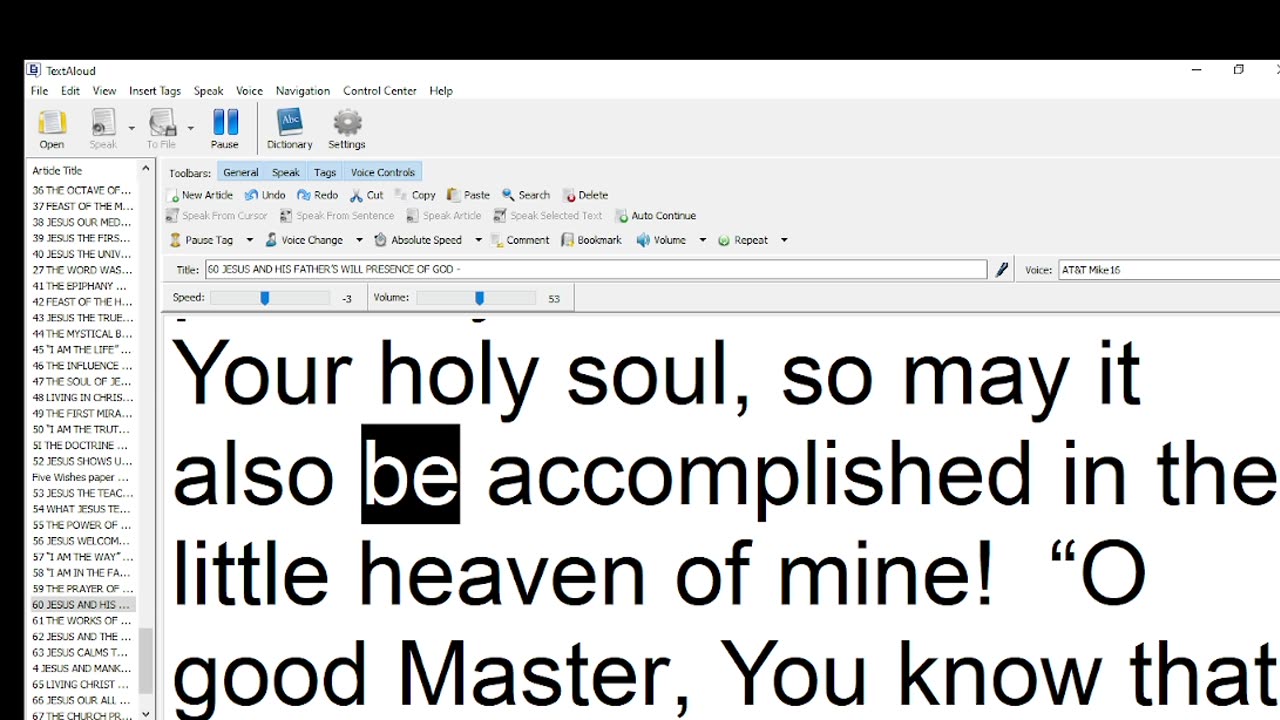Open the Voice menu
Screen dimensions: 1280x720
point(249,91)
